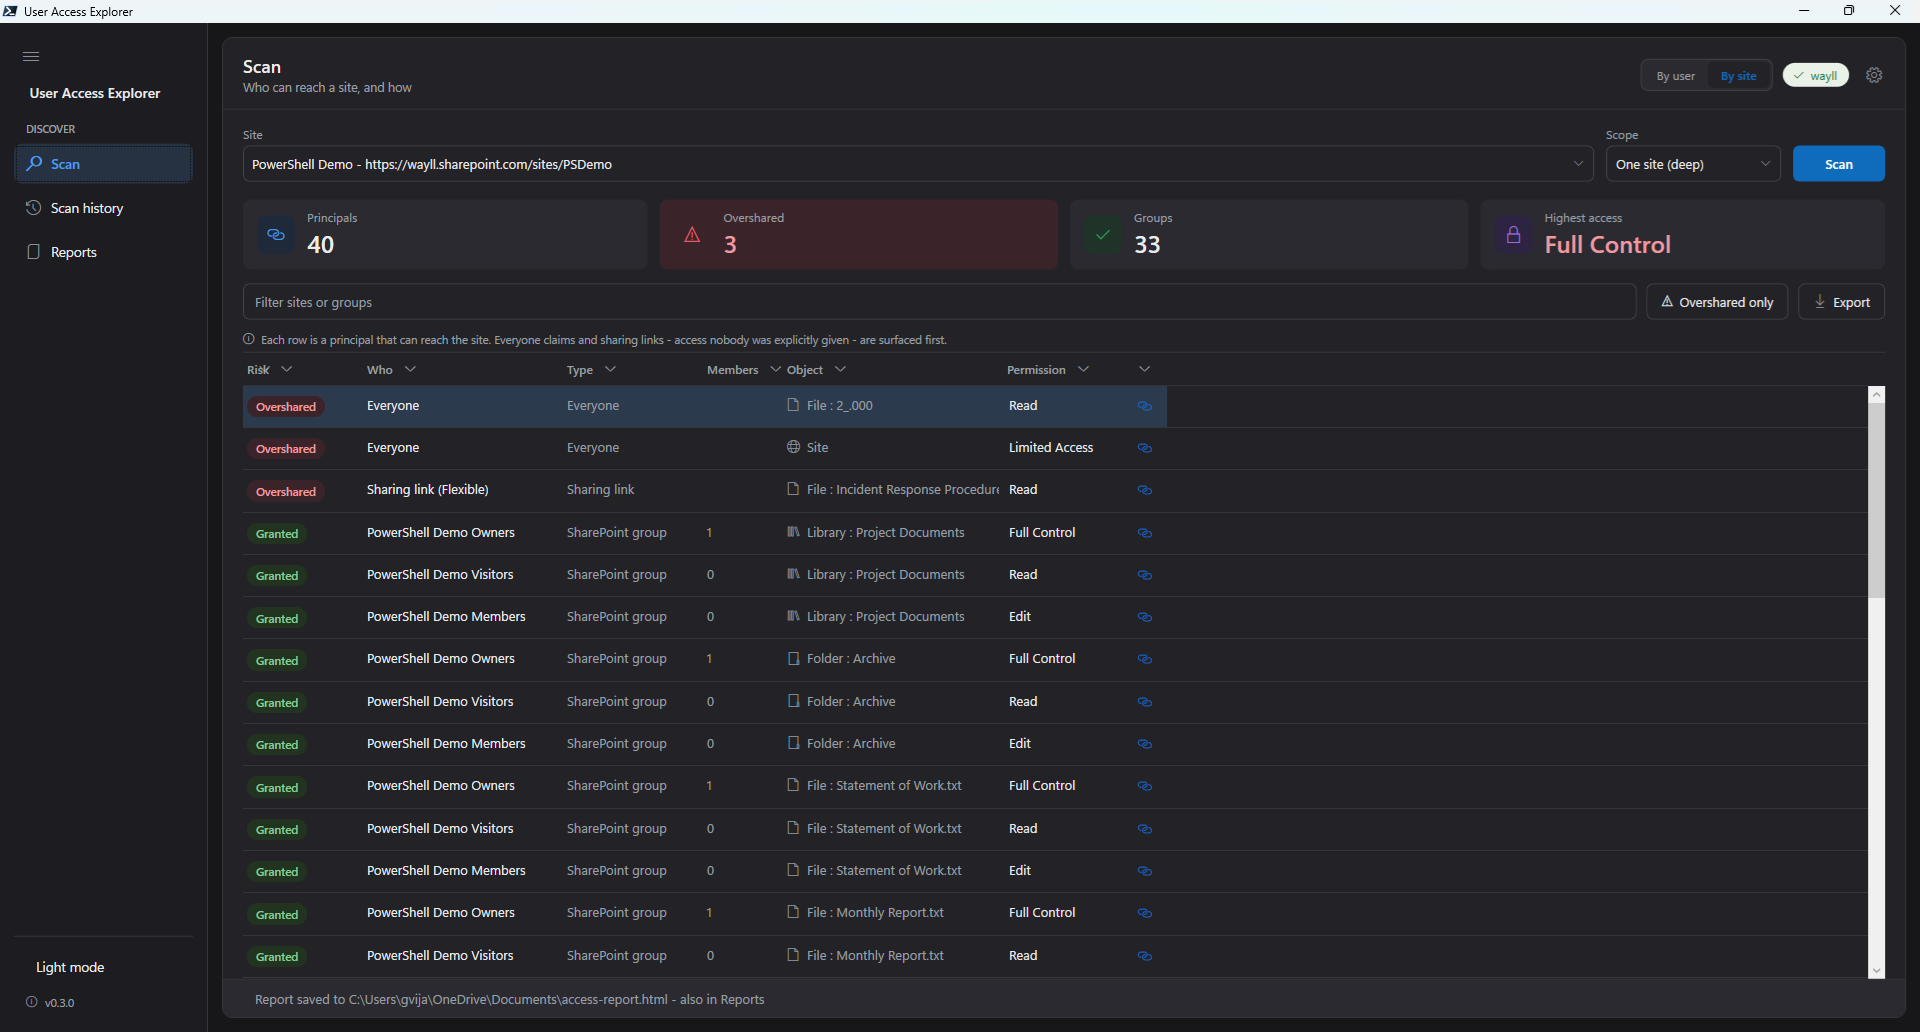Open Scan history page

pos(104,208)
